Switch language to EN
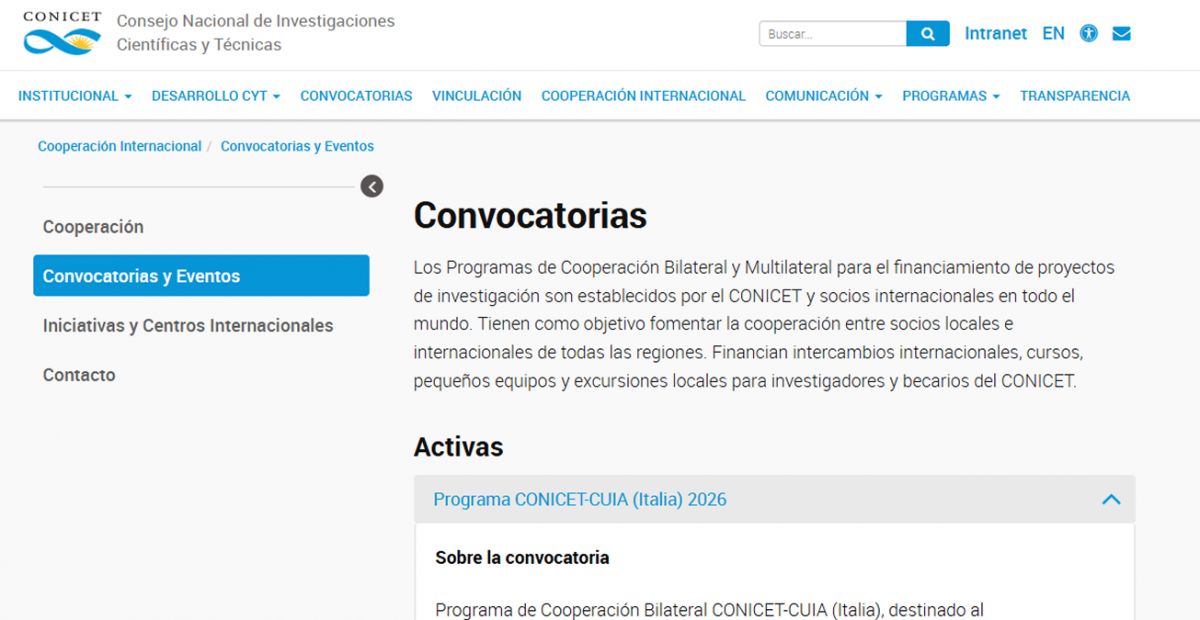The width and height of the screenshot is (1200, 620). click(1053, 33)
